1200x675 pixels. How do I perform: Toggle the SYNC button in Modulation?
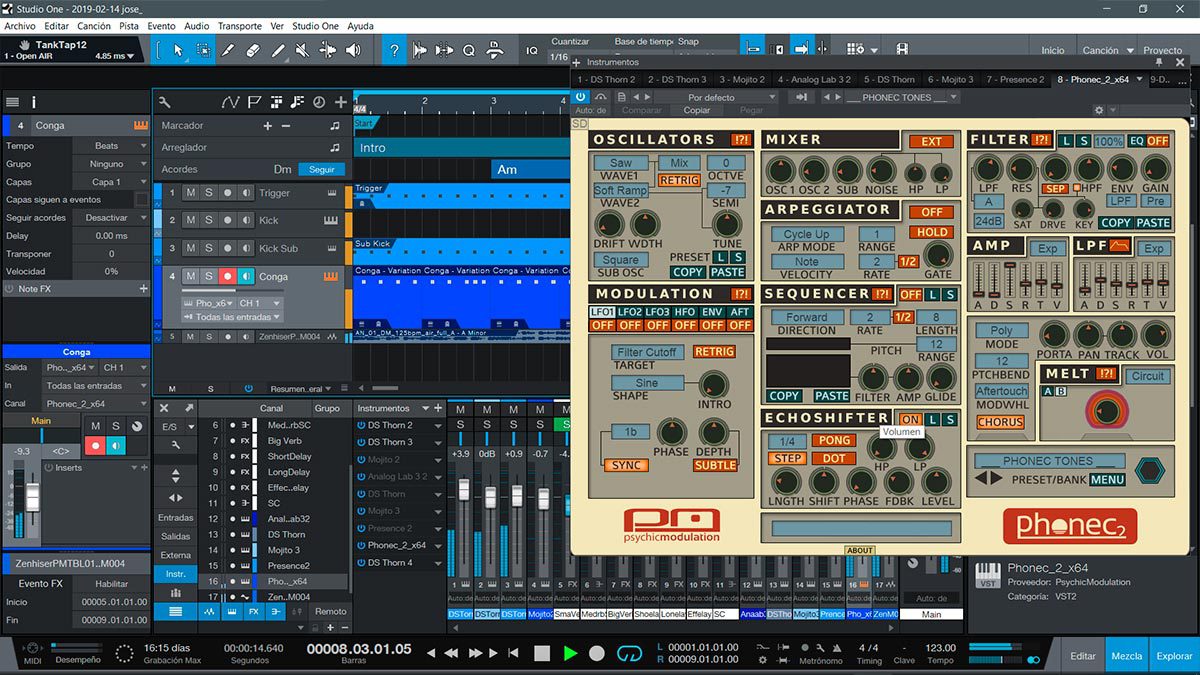click(626, 465)
